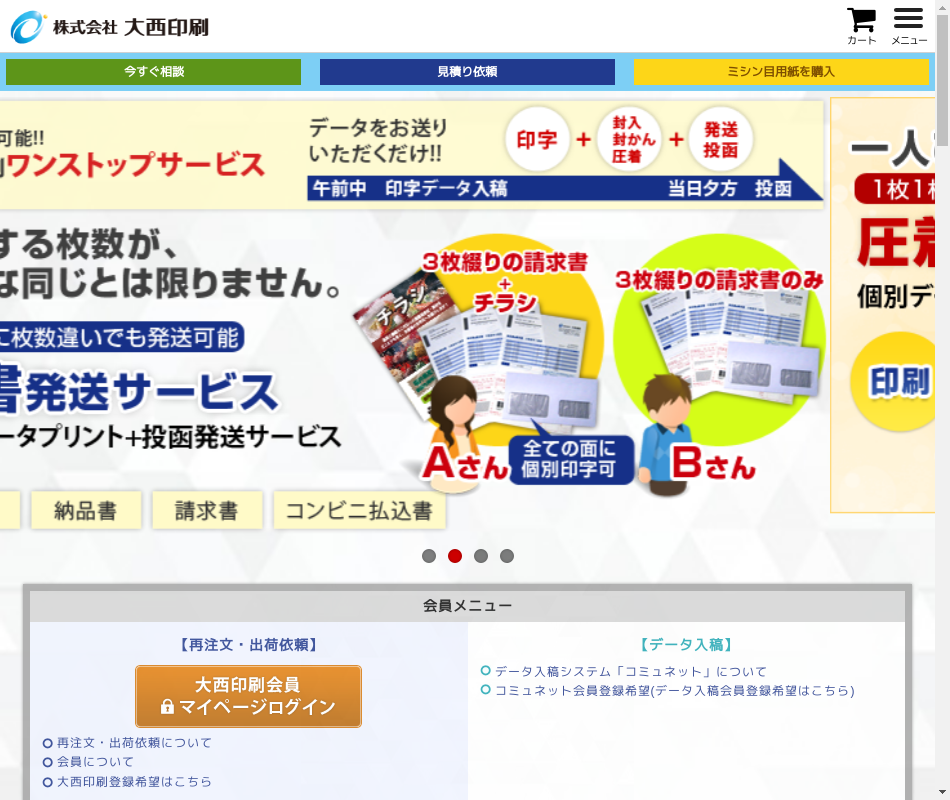950x800 pixels.
Task: Open コミュネット会員登録希望 link
Action: [x=674, y=691]
